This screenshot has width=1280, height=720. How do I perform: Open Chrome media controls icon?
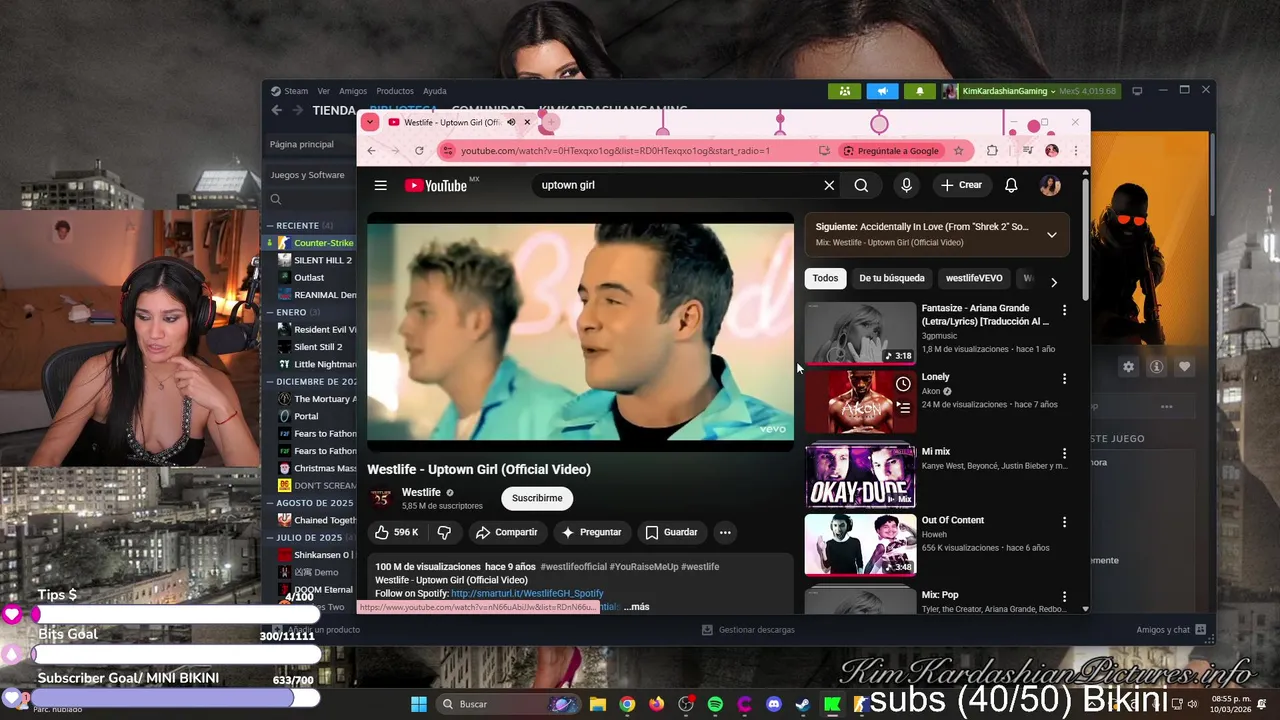[x=1027, y=151]
